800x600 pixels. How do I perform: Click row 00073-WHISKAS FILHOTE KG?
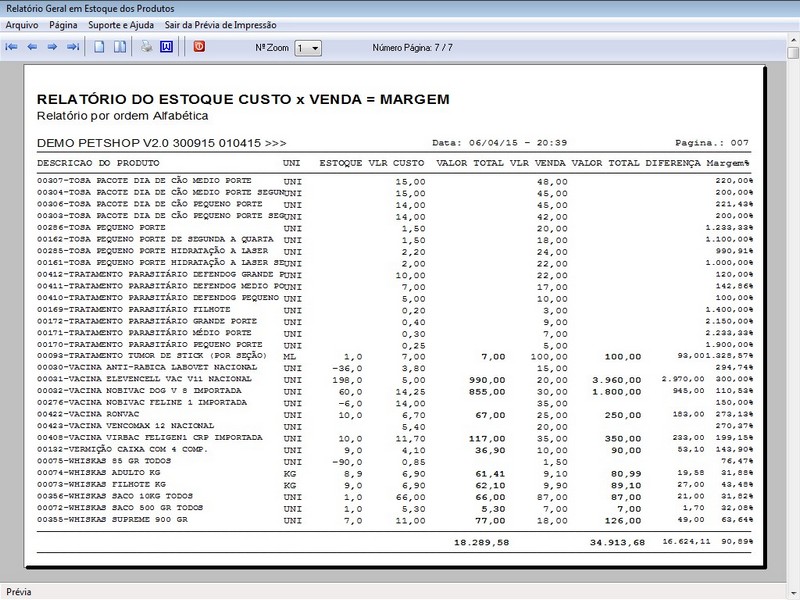[395, 486]
